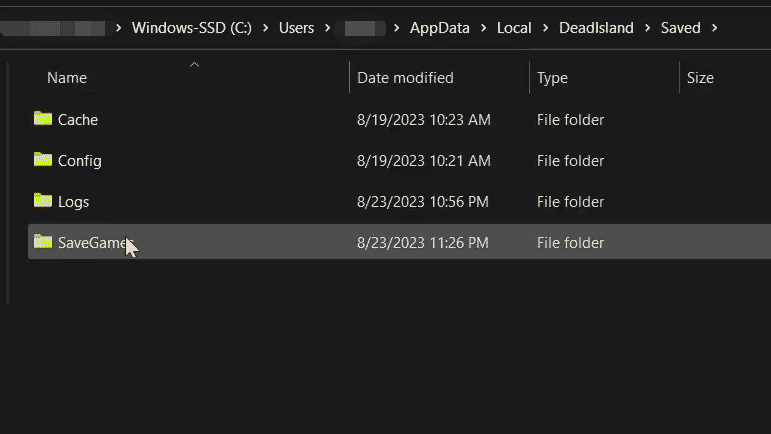Sort by the Name column header

click(67, 78)
